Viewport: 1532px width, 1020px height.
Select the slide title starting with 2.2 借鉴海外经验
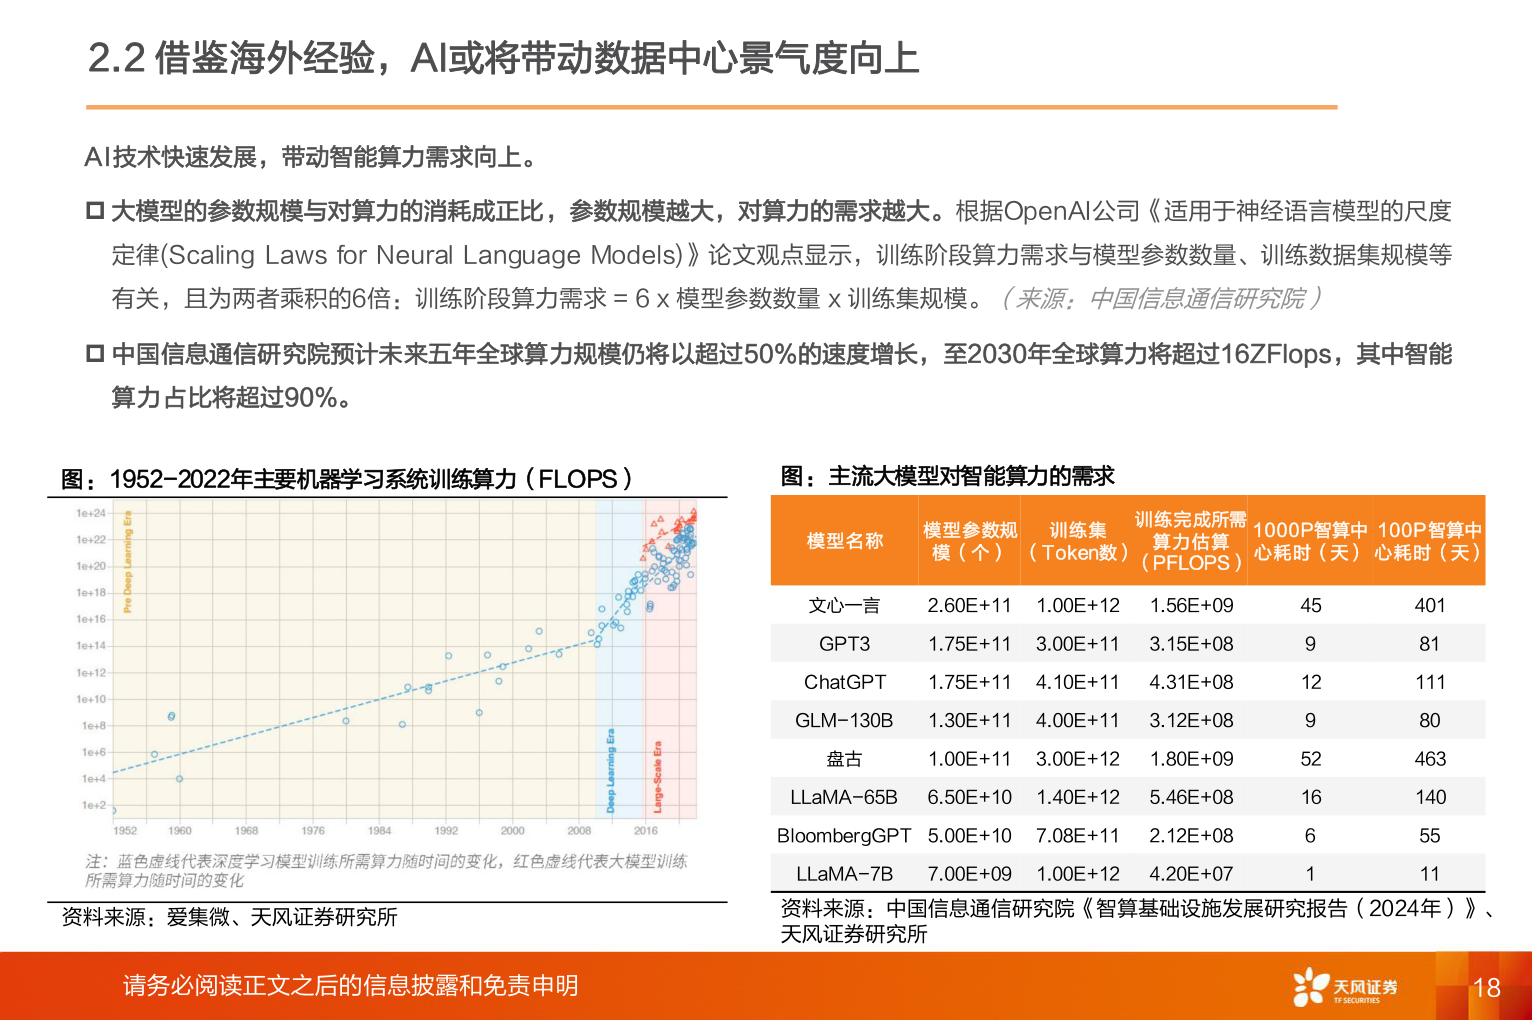tap(503, 59)
